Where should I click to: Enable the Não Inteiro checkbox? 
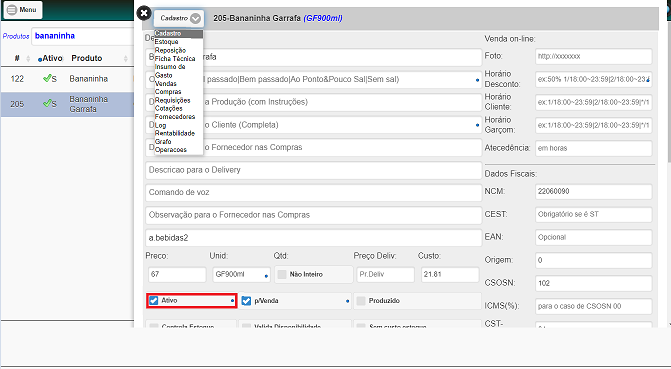(282, 274)
